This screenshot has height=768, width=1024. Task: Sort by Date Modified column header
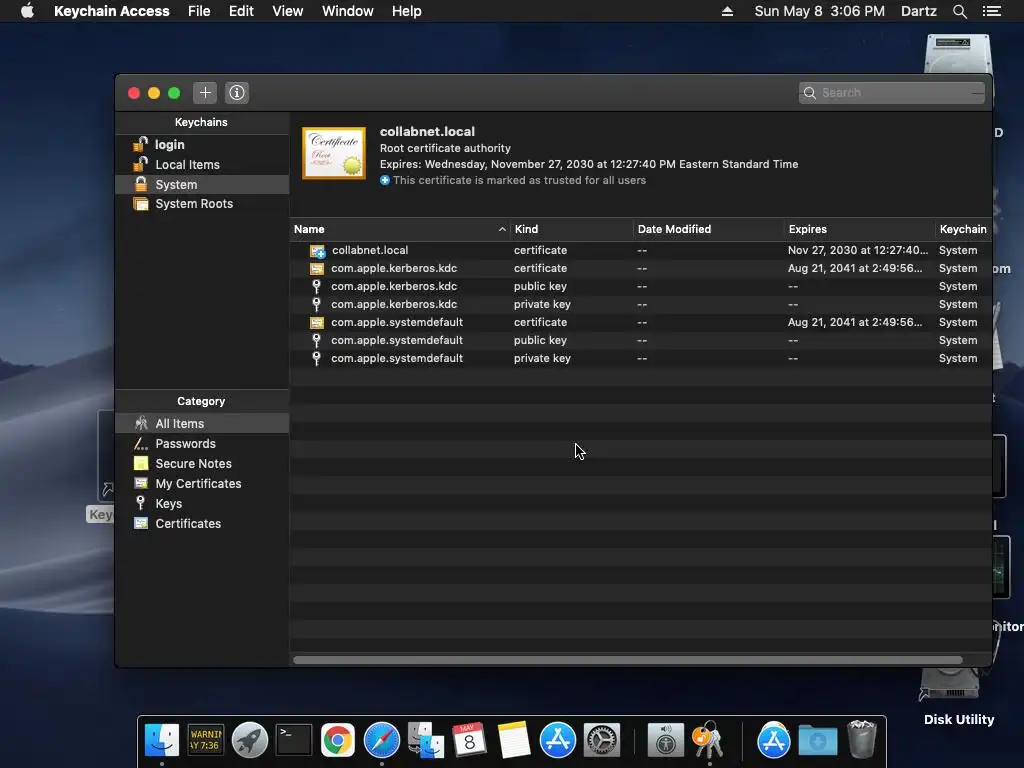(x=709, y=229)
